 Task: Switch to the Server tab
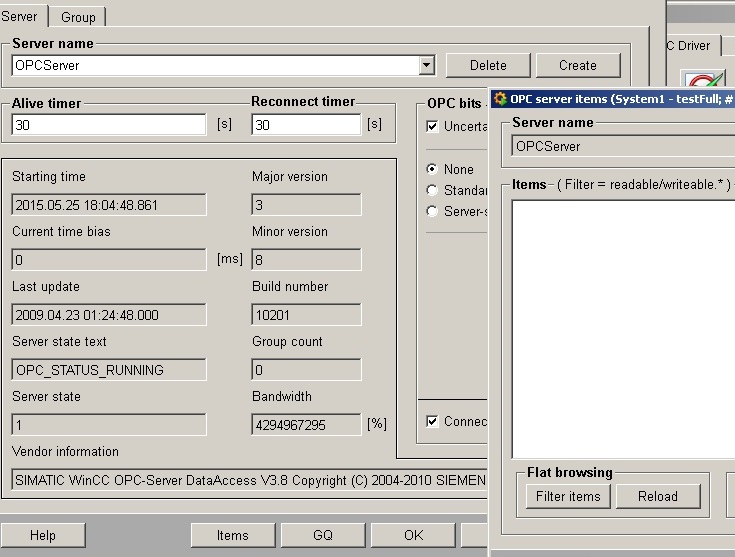20,16
